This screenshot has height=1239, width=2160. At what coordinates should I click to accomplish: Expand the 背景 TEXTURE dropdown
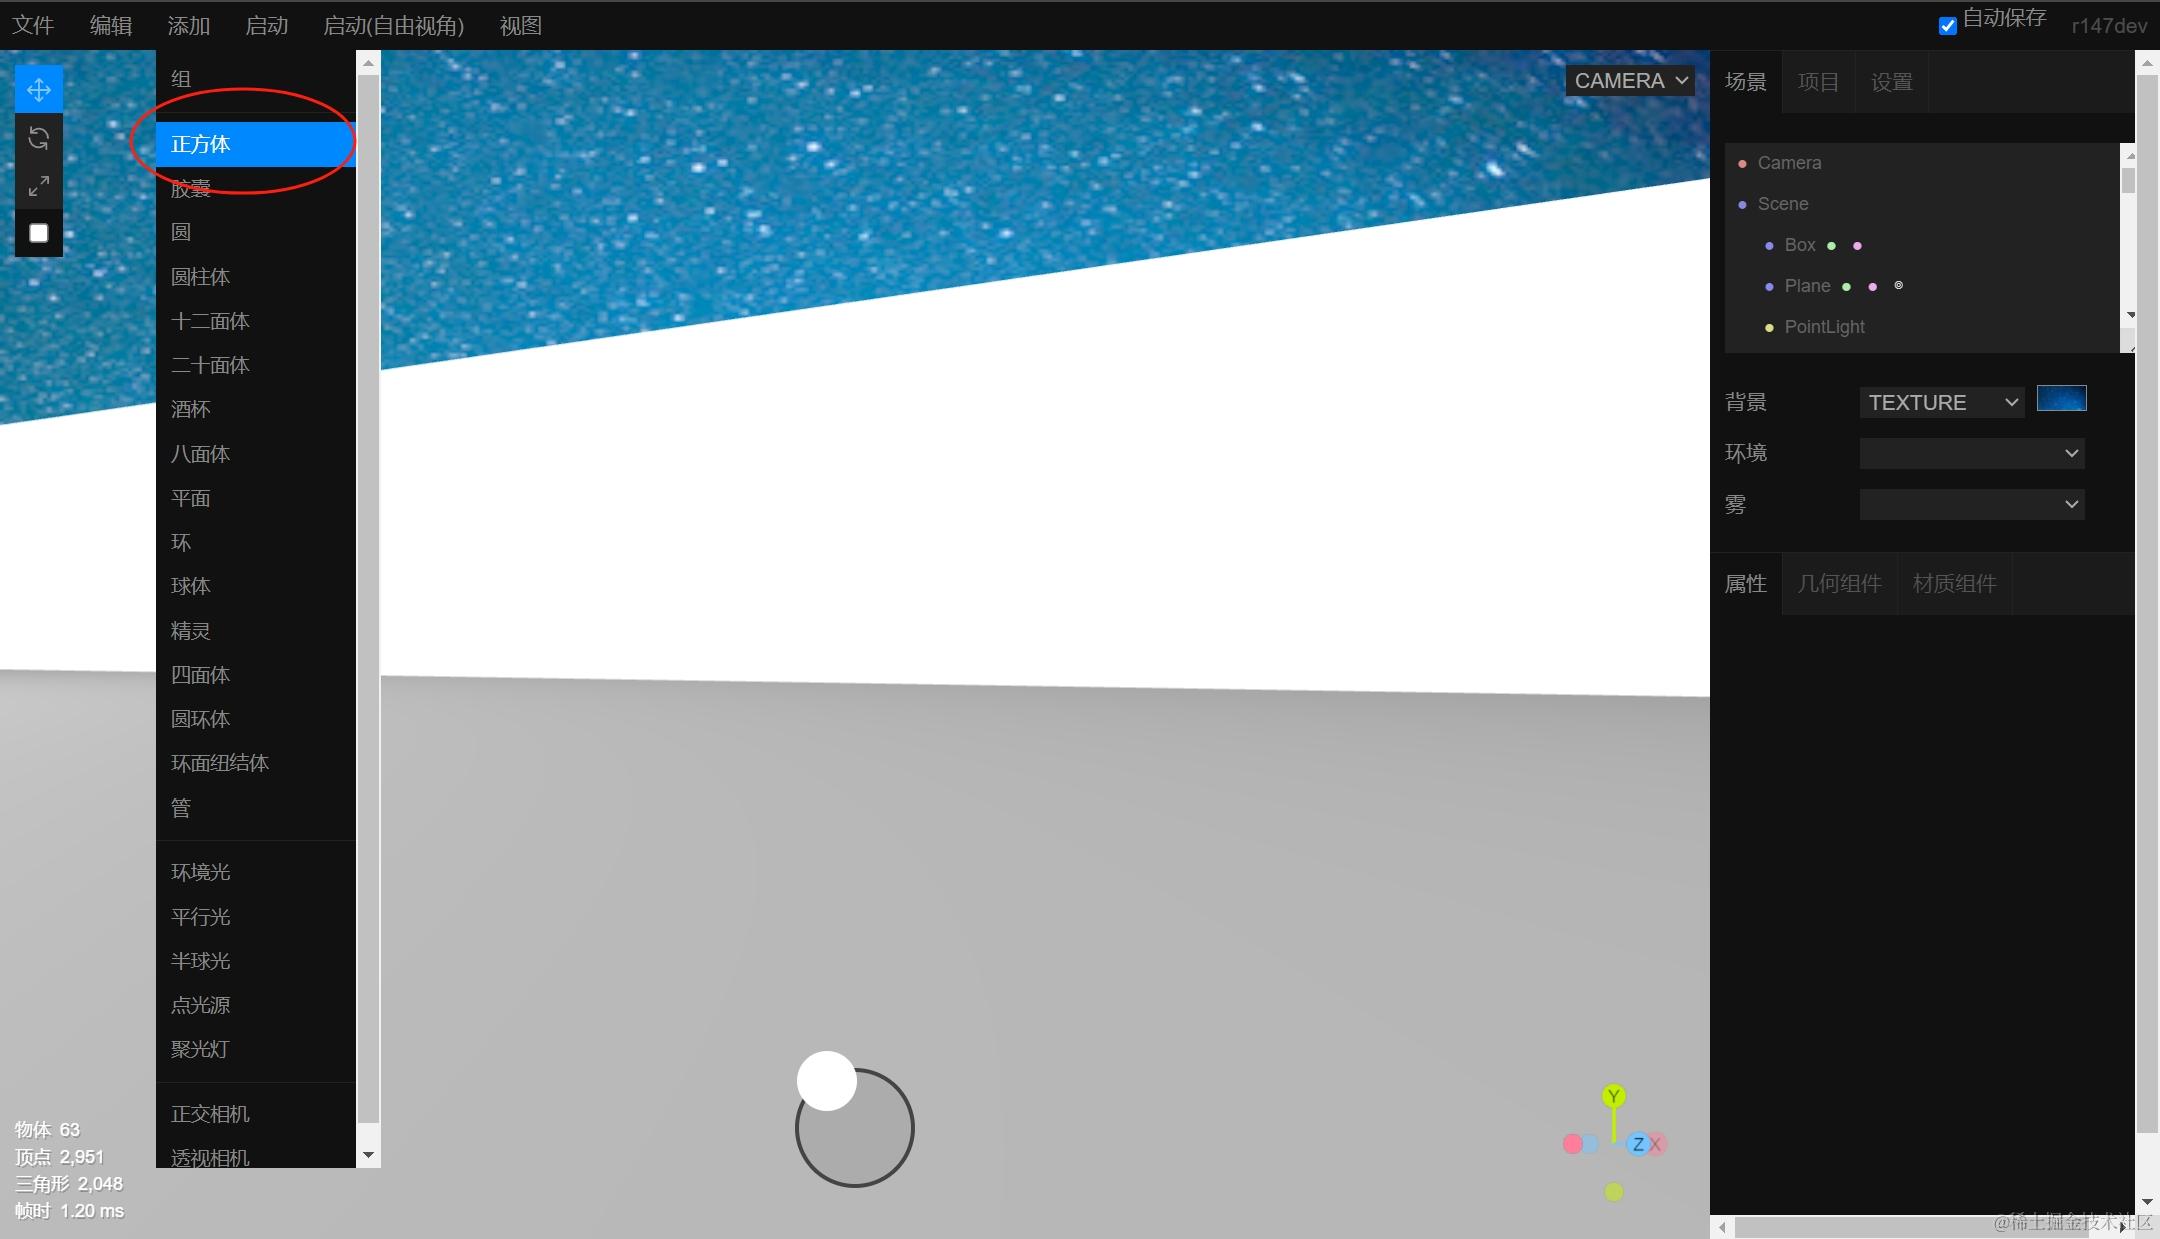(x=1940, y=402)
